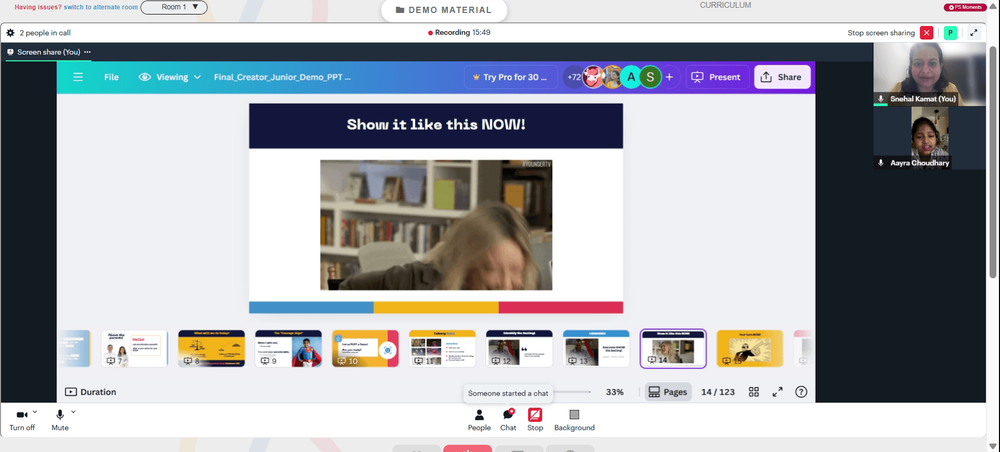Select slide thumbnail 15
Screen dimensions: 1000x452
[x=750, y=349]
